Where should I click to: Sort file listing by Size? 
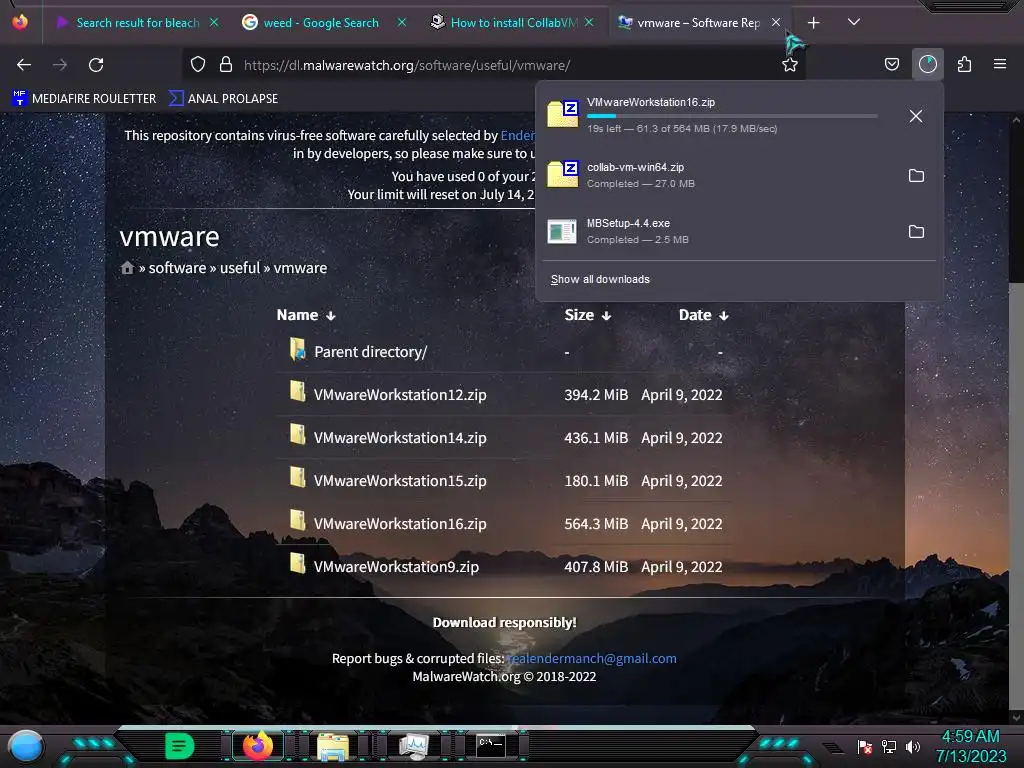pyautogui.click(x=587, y=315)
